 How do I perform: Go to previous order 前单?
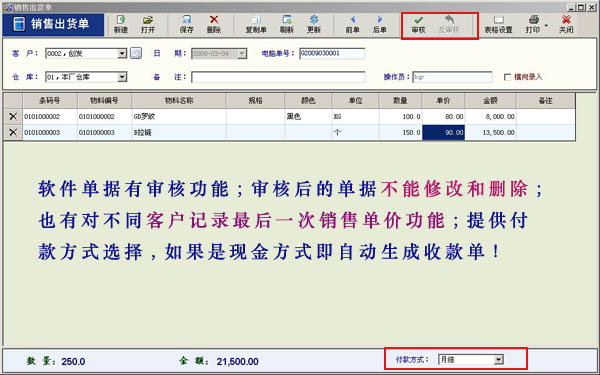pos(352,24)
